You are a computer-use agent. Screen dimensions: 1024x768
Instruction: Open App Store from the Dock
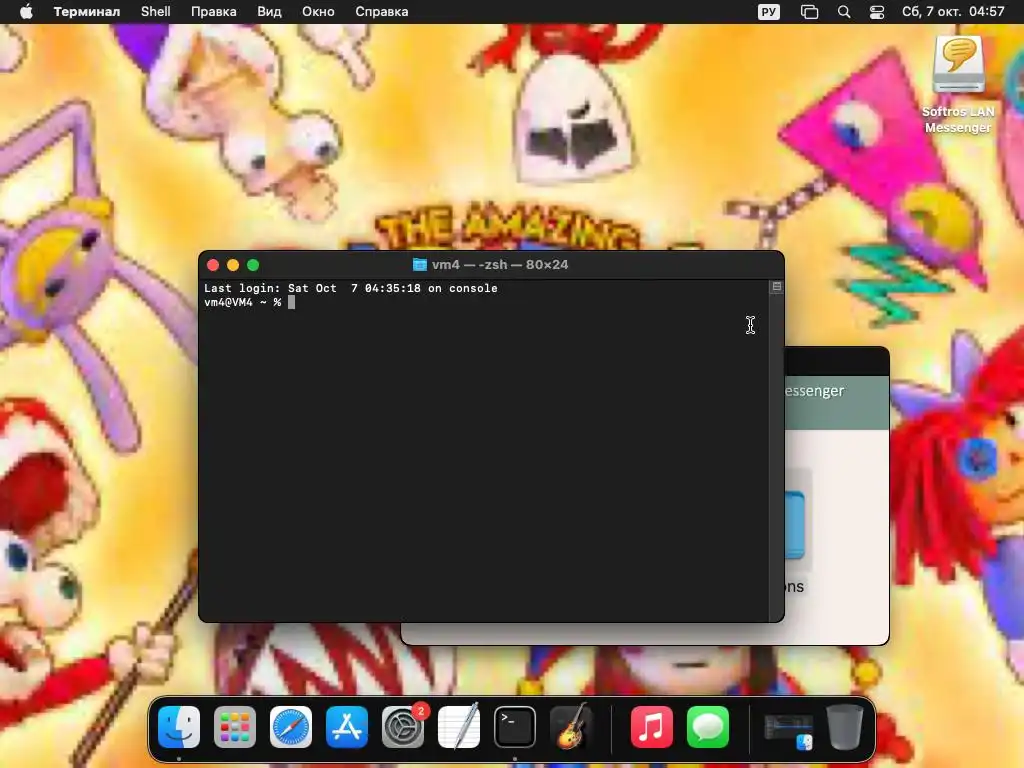[x=347, y=727]
